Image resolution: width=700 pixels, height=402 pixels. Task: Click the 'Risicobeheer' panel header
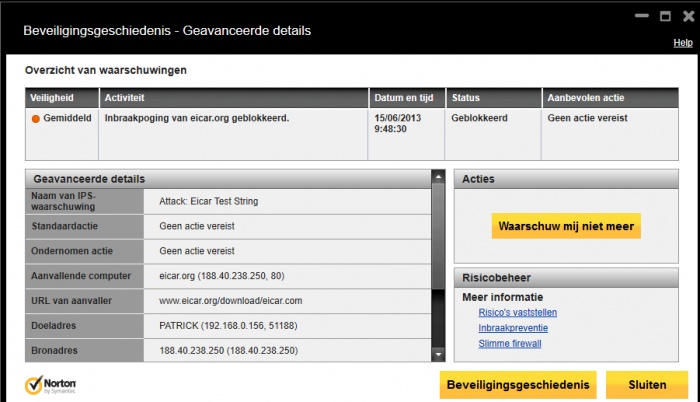tap(566, 278)
